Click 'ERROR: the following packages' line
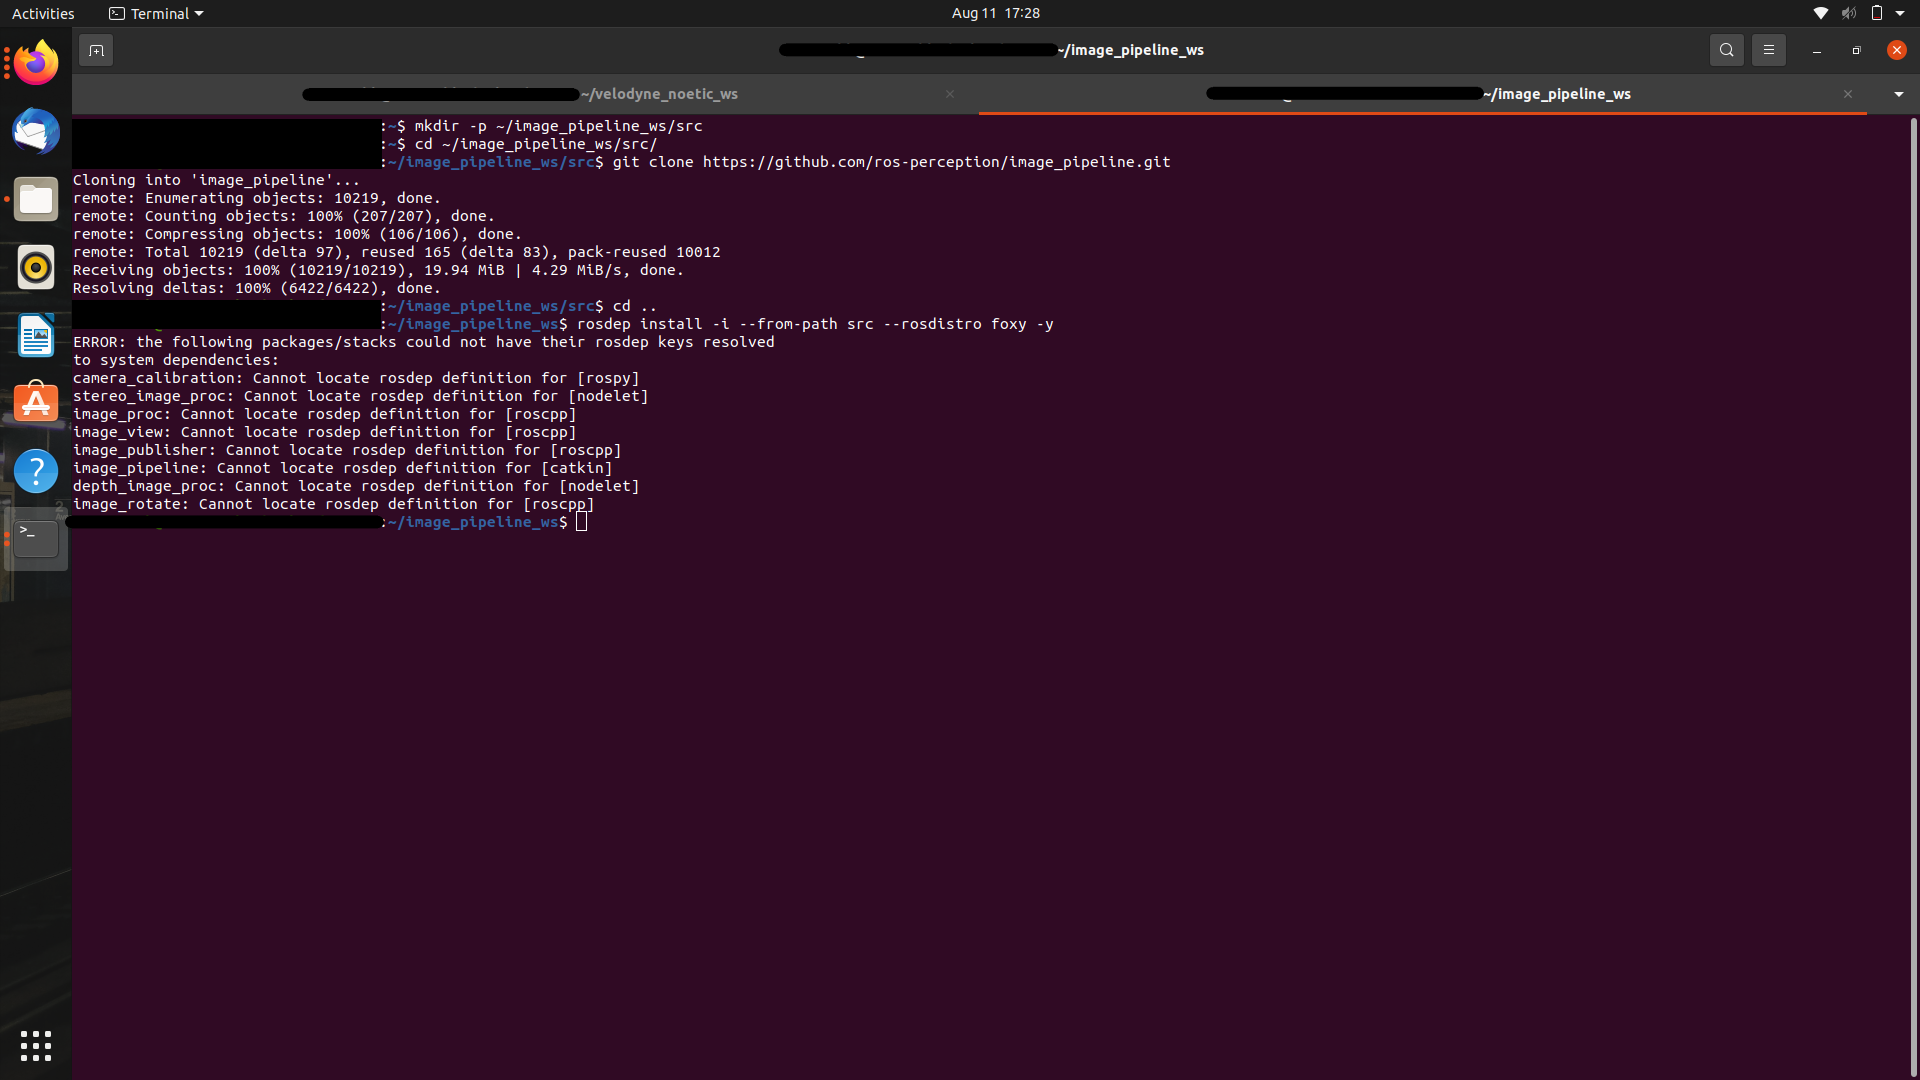1920x1080 pixels. pos(423,342)
